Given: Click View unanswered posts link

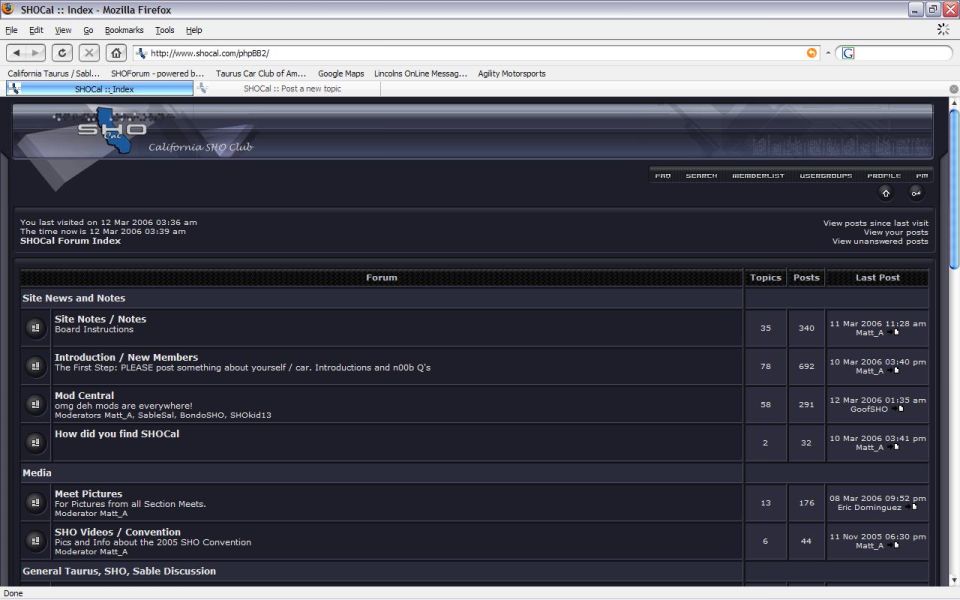Looking at the screenshot, I should 880,241.
